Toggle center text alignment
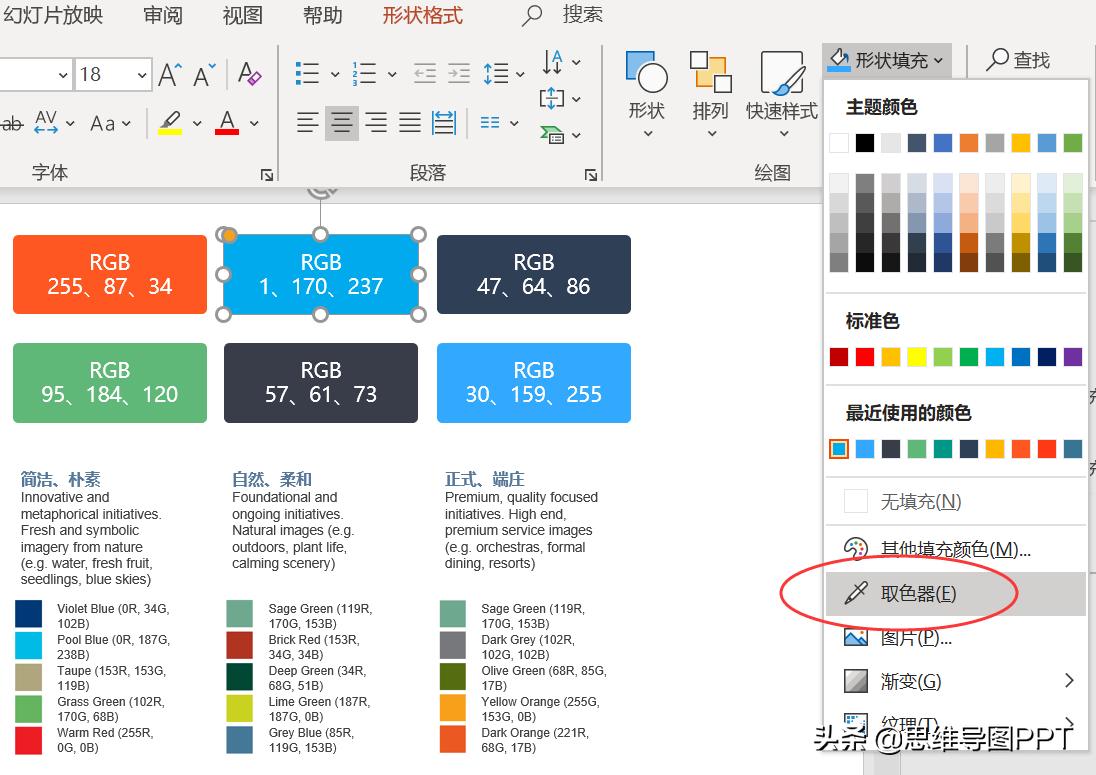The image size is (1096, 775). [342, 123]
